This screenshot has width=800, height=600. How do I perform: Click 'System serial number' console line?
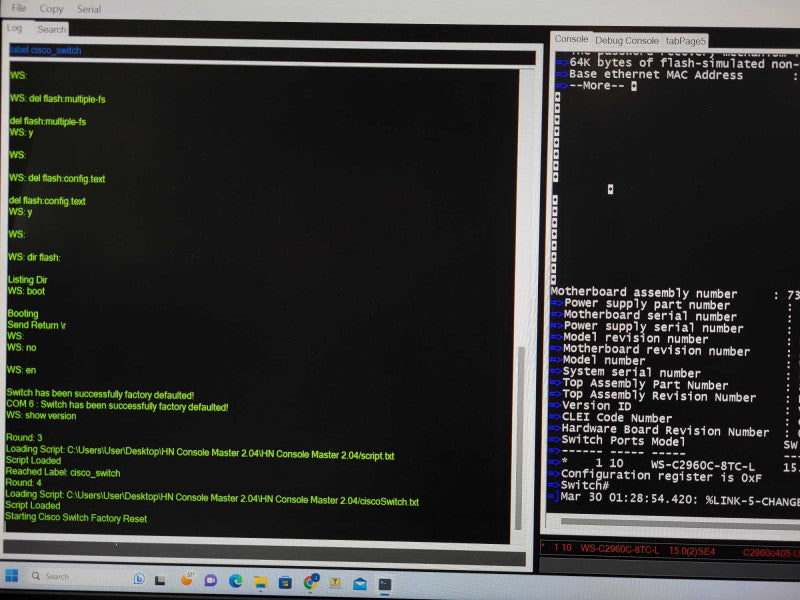tap(632, 372)
